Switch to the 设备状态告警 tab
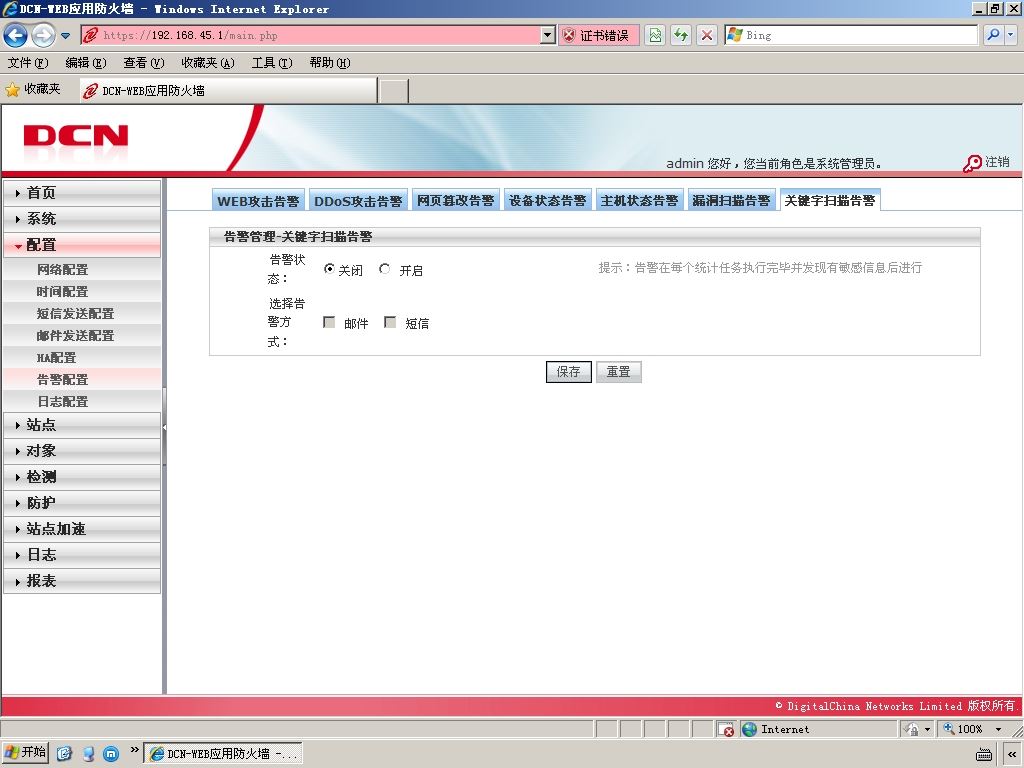The height and width of the screenshot is (768, 1024). 547,200
